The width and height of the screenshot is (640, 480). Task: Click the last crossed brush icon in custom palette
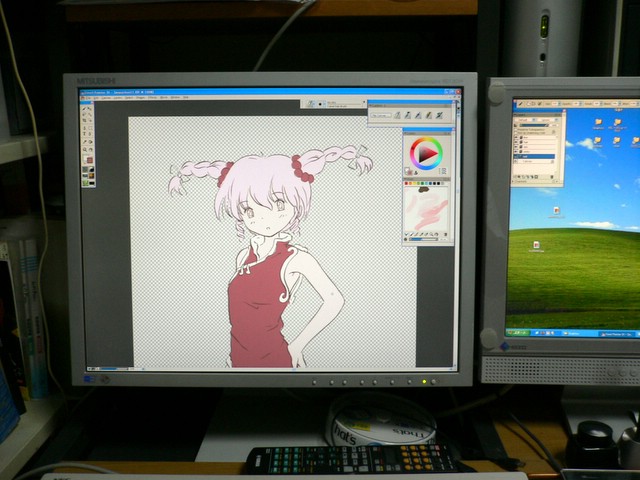coord(439,116)
